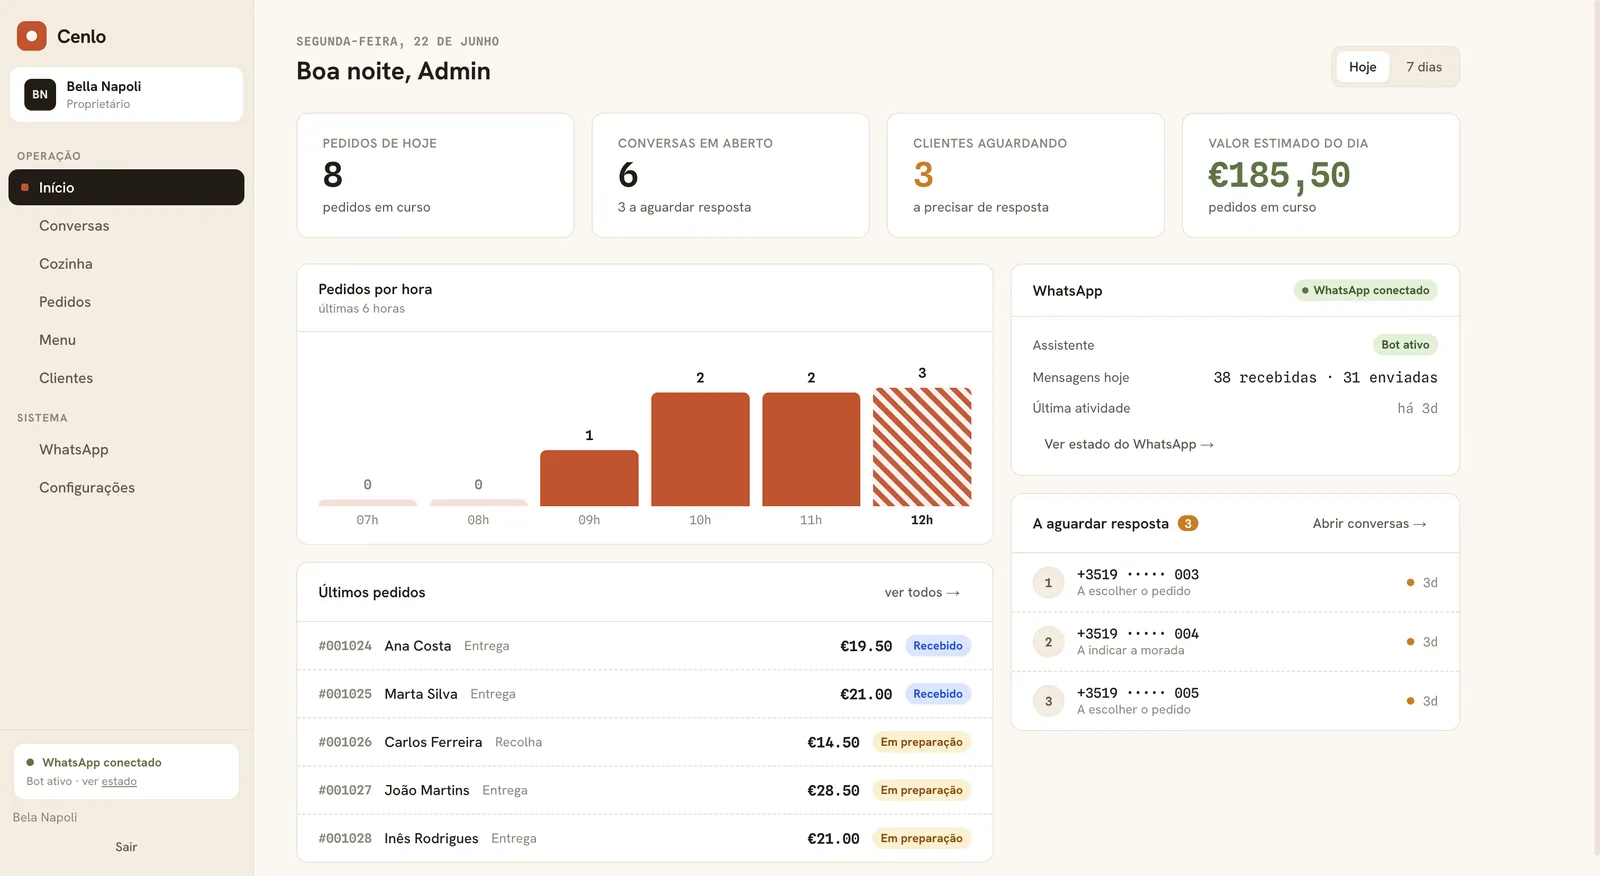Viewport: 1600px width, 876px height.
Task: Click the Bot ativo badge
Action: pyautogui.click(x=1405, y=345)
